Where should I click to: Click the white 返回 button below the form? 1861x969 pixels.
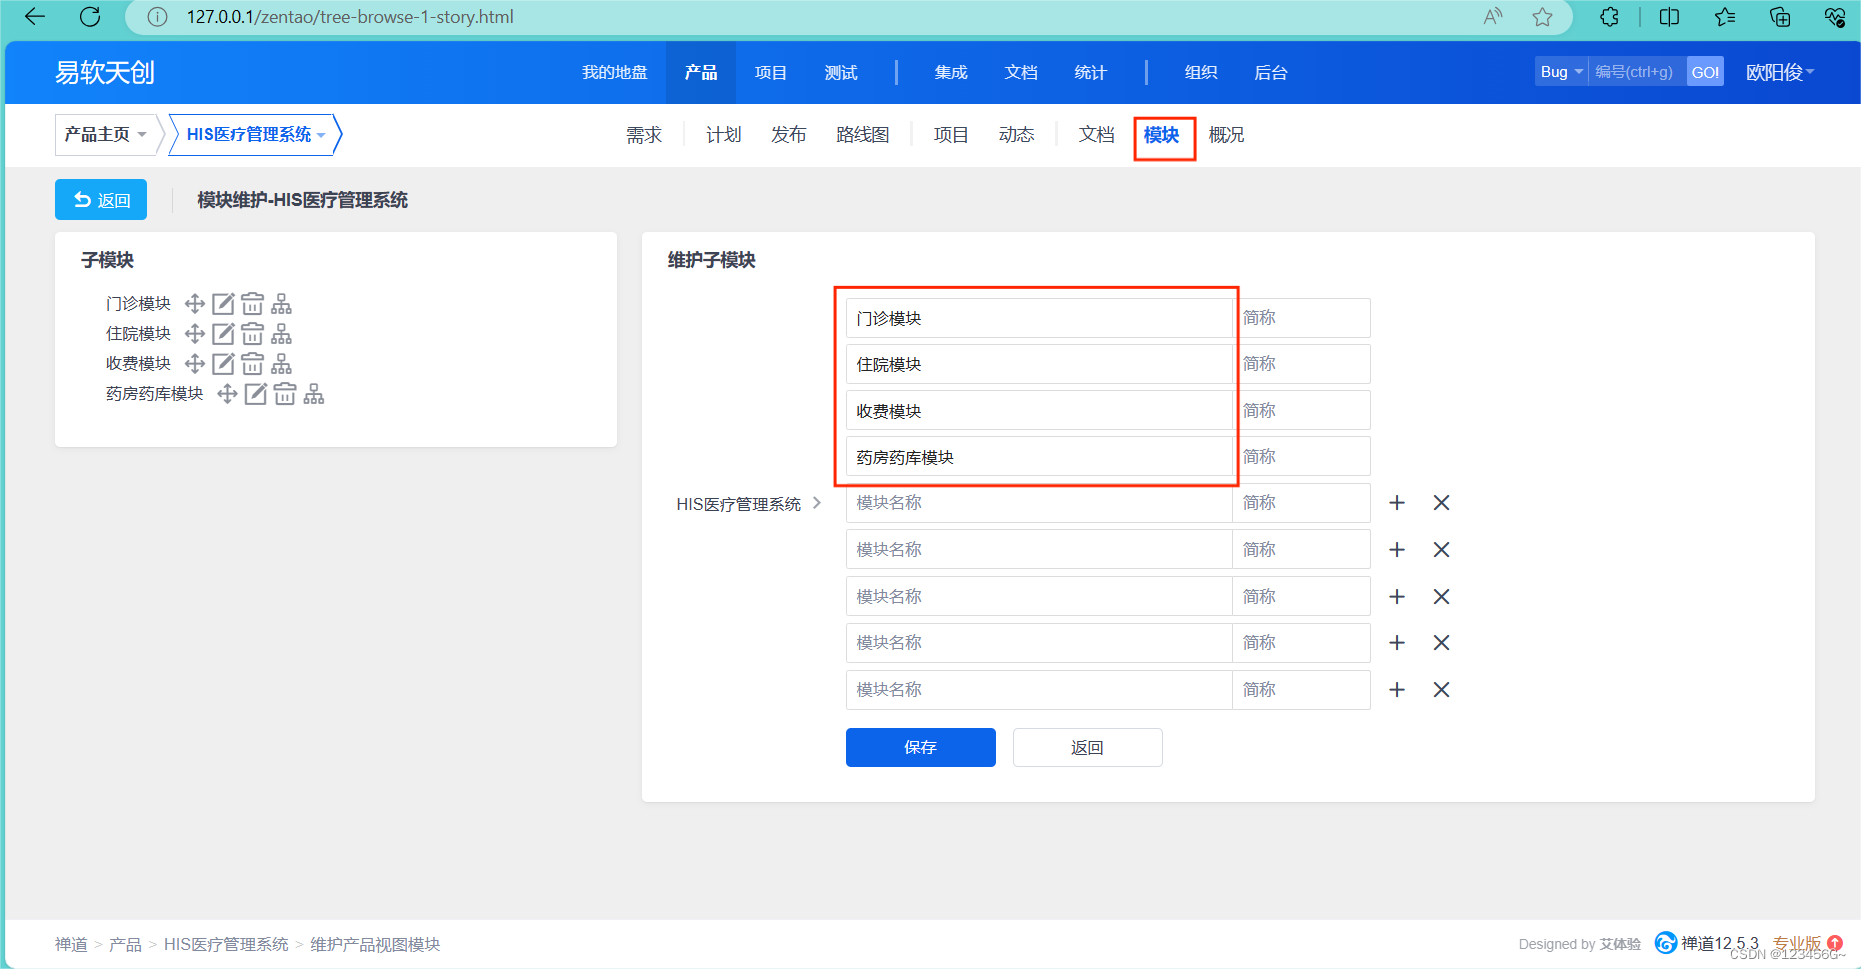(x=1088, y=747)
